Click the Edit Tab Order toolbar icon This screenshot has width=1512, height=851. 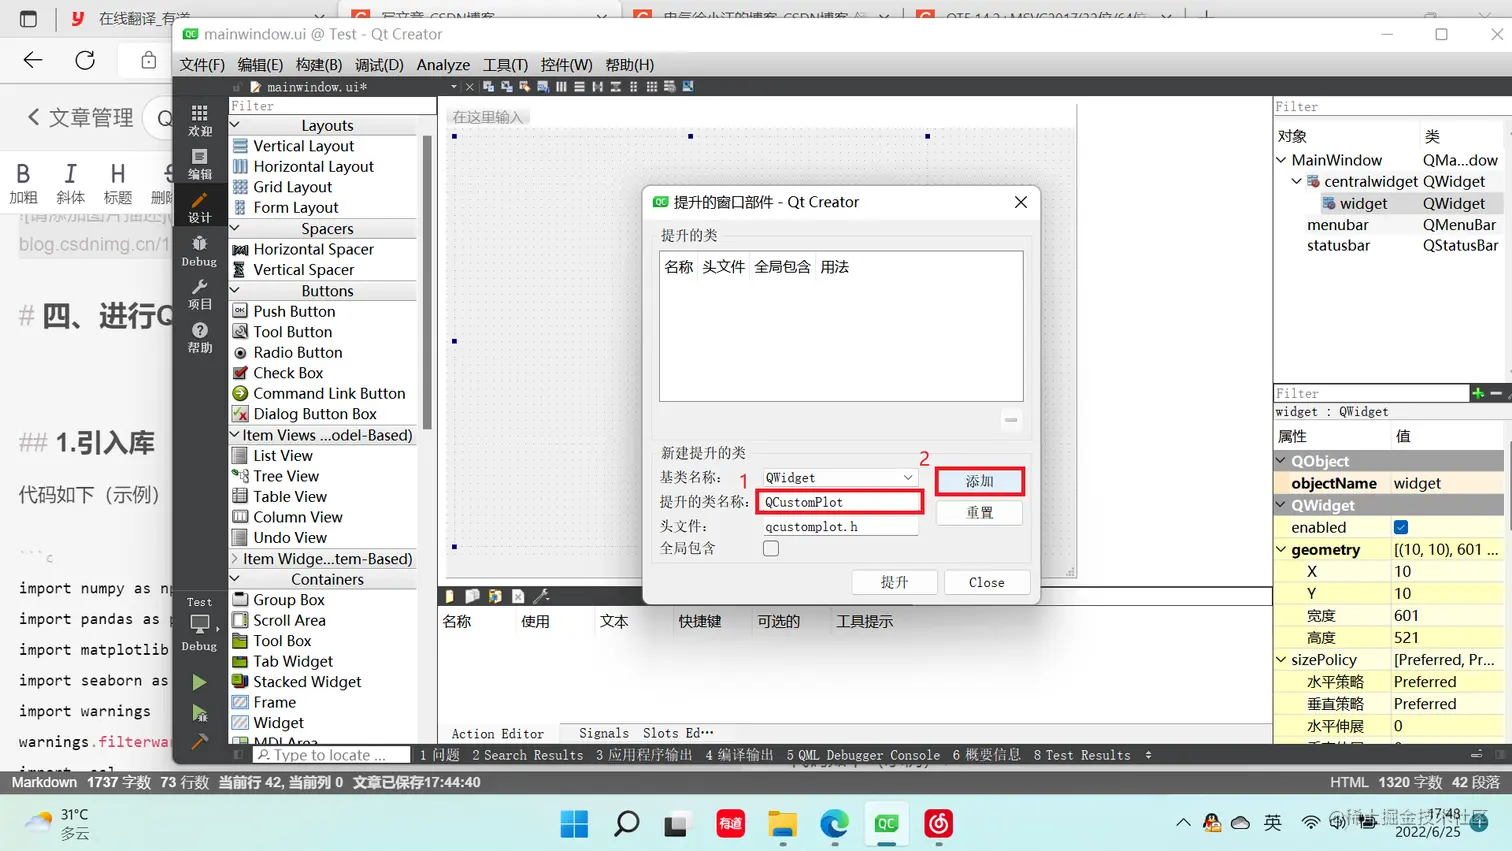[543, 87]
